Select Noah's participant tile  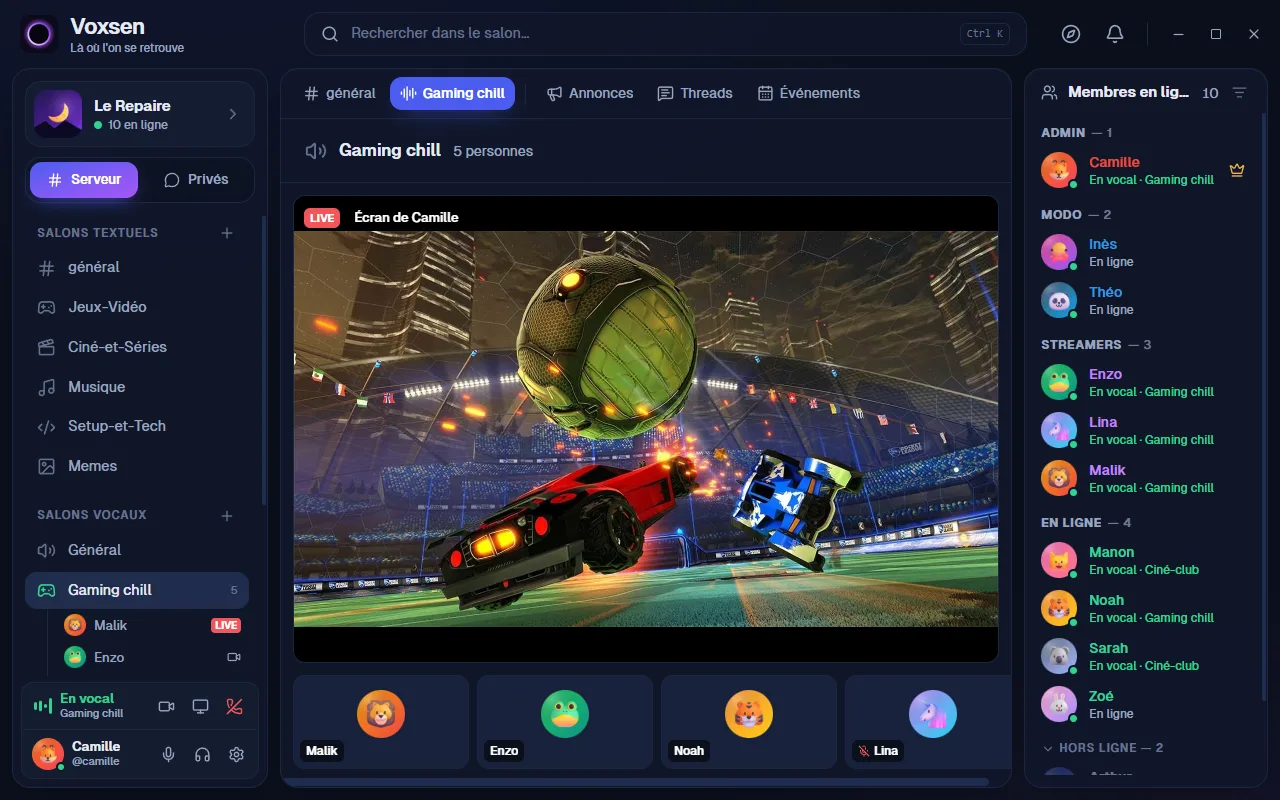(x=749, y=721)
